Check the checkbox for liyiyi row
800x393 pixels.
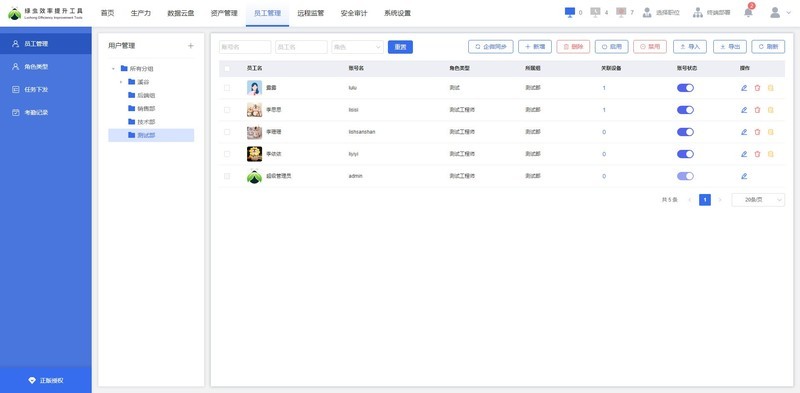point(227,154)
